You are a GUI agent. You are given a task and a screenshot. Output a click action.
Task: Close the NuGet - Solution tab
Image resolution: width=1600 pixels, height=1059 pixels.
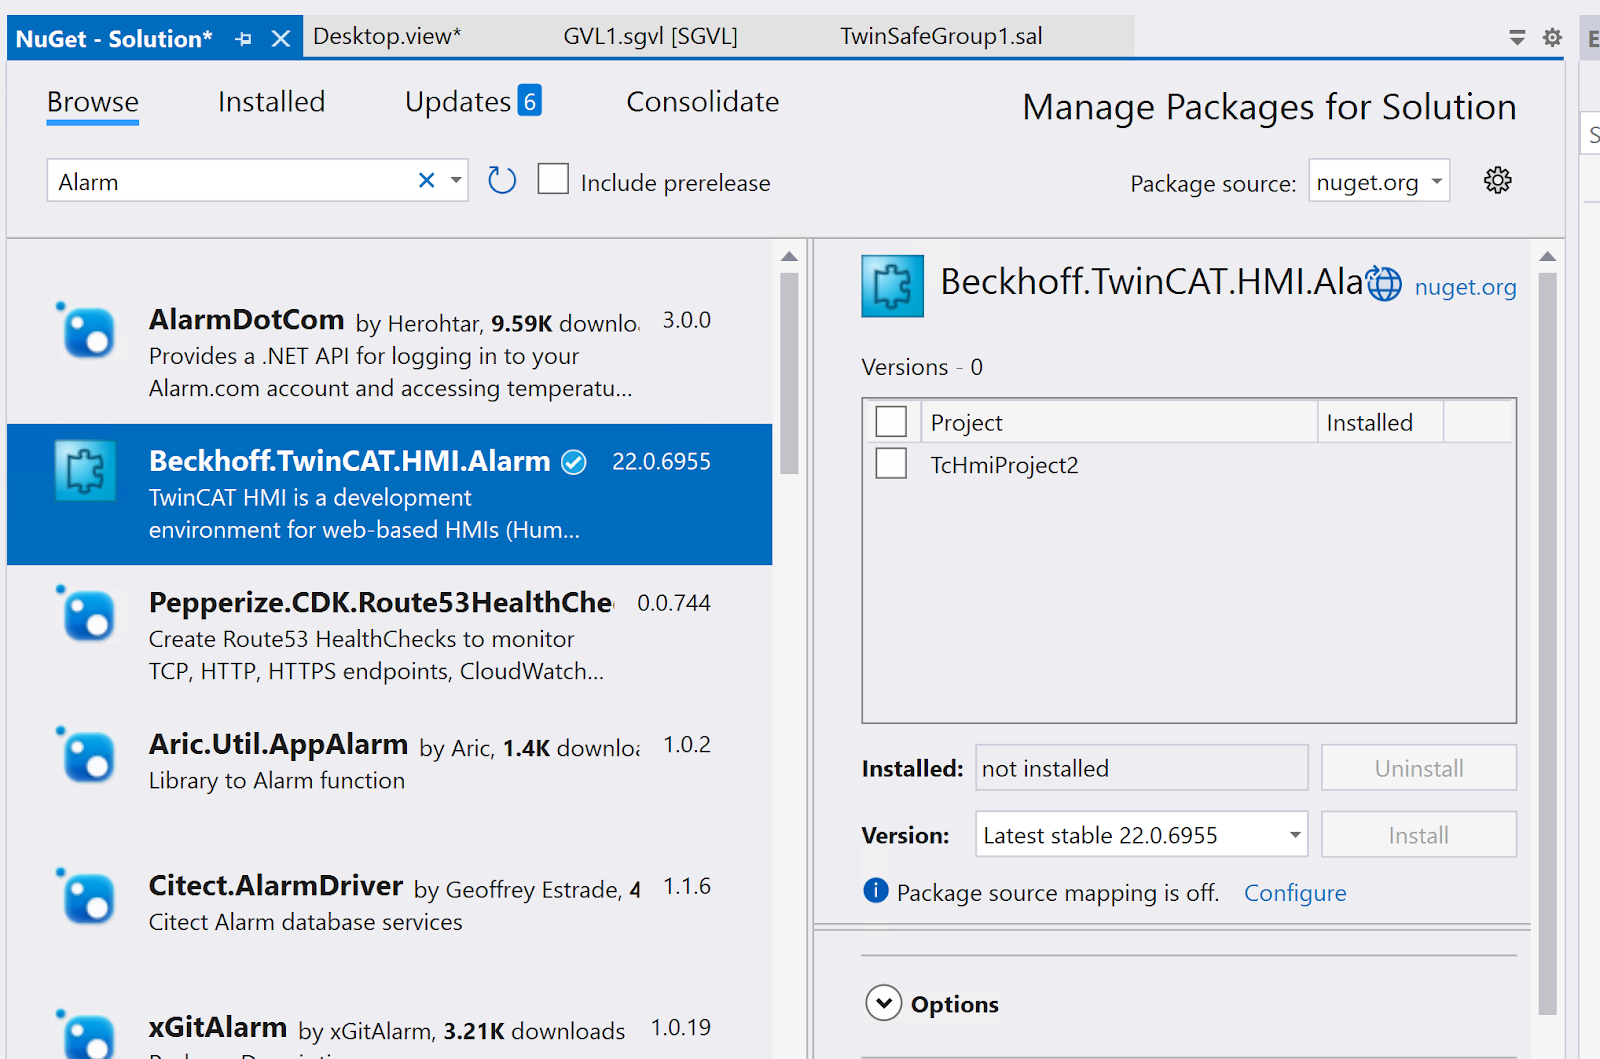281,39
